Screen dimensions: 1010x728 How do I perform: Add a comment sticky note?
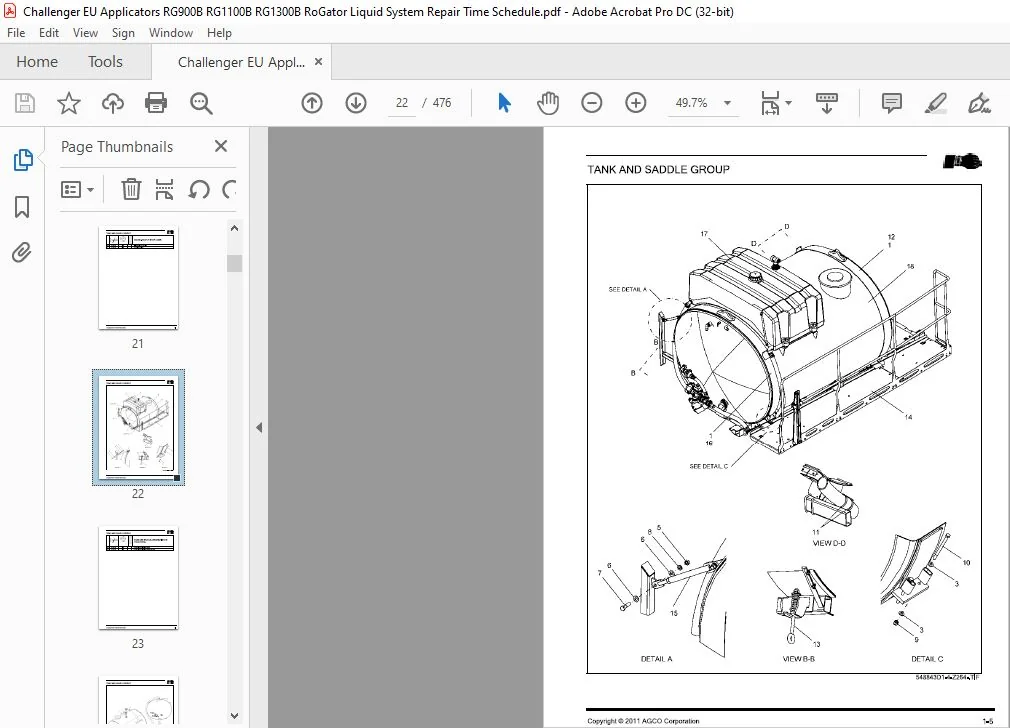(x=891, y=103)
